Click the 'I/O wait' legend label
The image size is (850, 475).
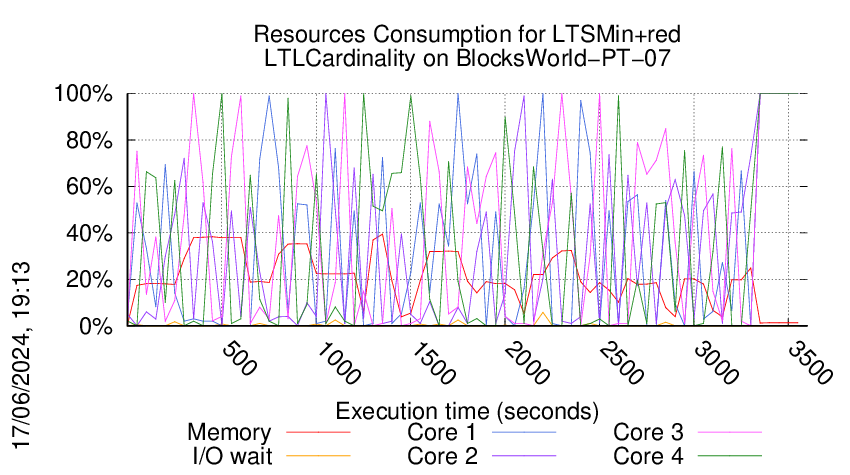[232, 456]
